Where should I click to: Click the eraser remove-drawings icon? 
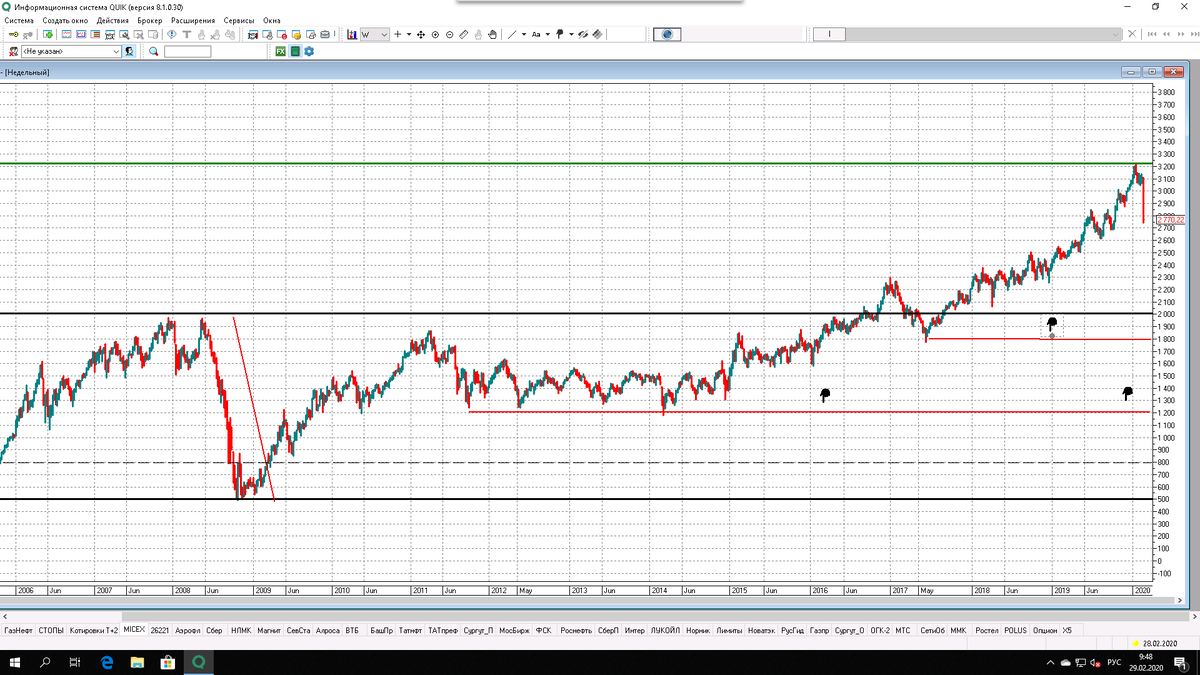coord(582,34)
